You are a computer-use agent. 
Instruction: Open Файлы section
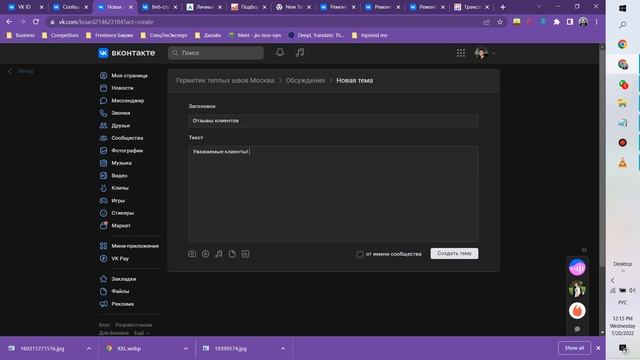tap(115, 291)
